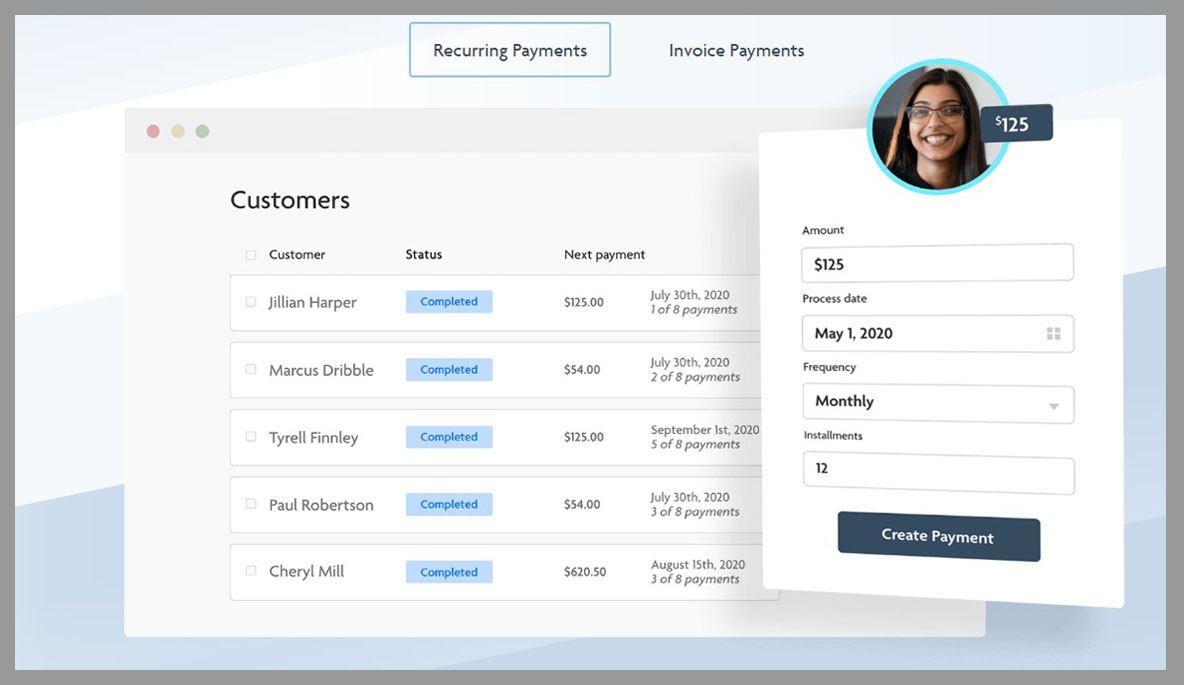Click the Customer column header
This screenshot has height=685, width=1184.
[x=297, y=255]
